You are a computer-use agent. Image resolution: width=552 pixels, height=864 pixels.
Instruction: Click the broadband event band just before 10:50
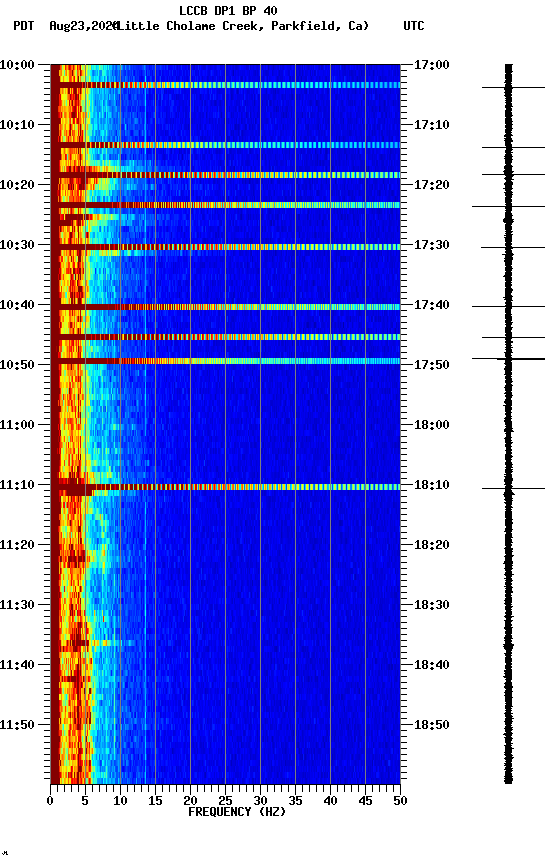tap(225, 361)
